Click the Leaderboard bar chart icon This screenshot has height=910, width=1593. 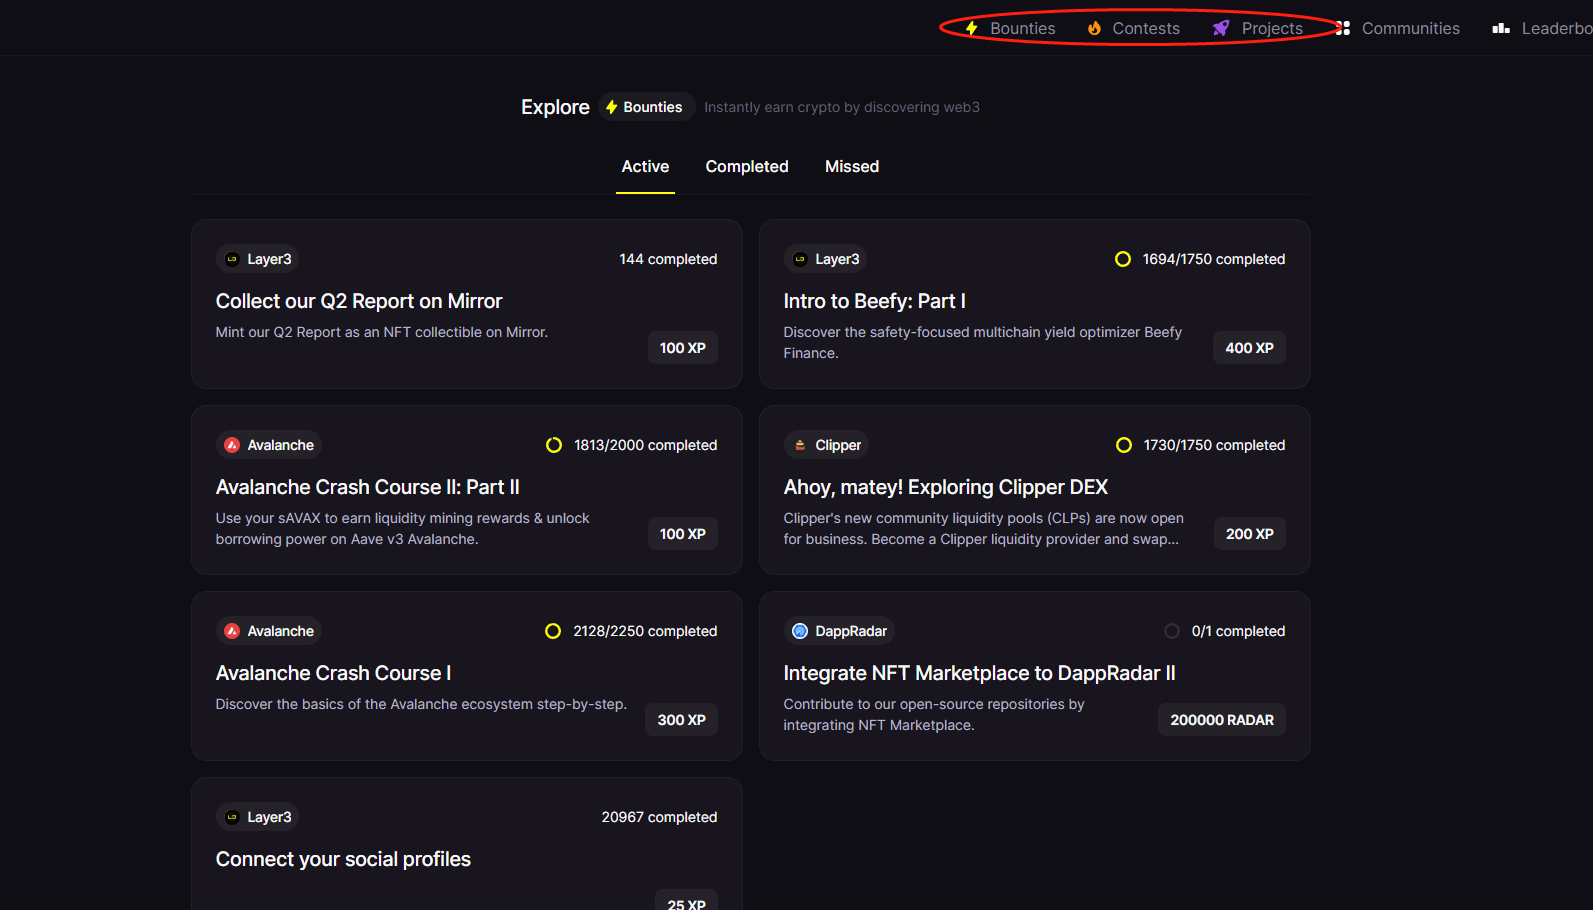point(1501,28)
